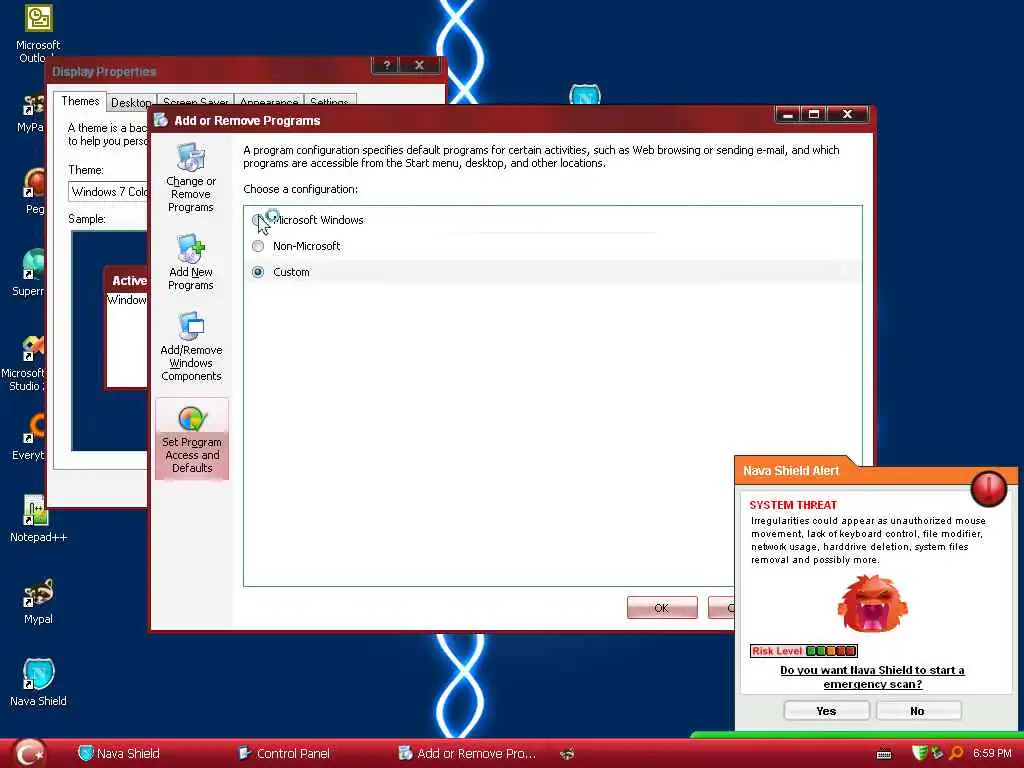Switch to Nava Shield taskbar button

[x=119, y=754]
